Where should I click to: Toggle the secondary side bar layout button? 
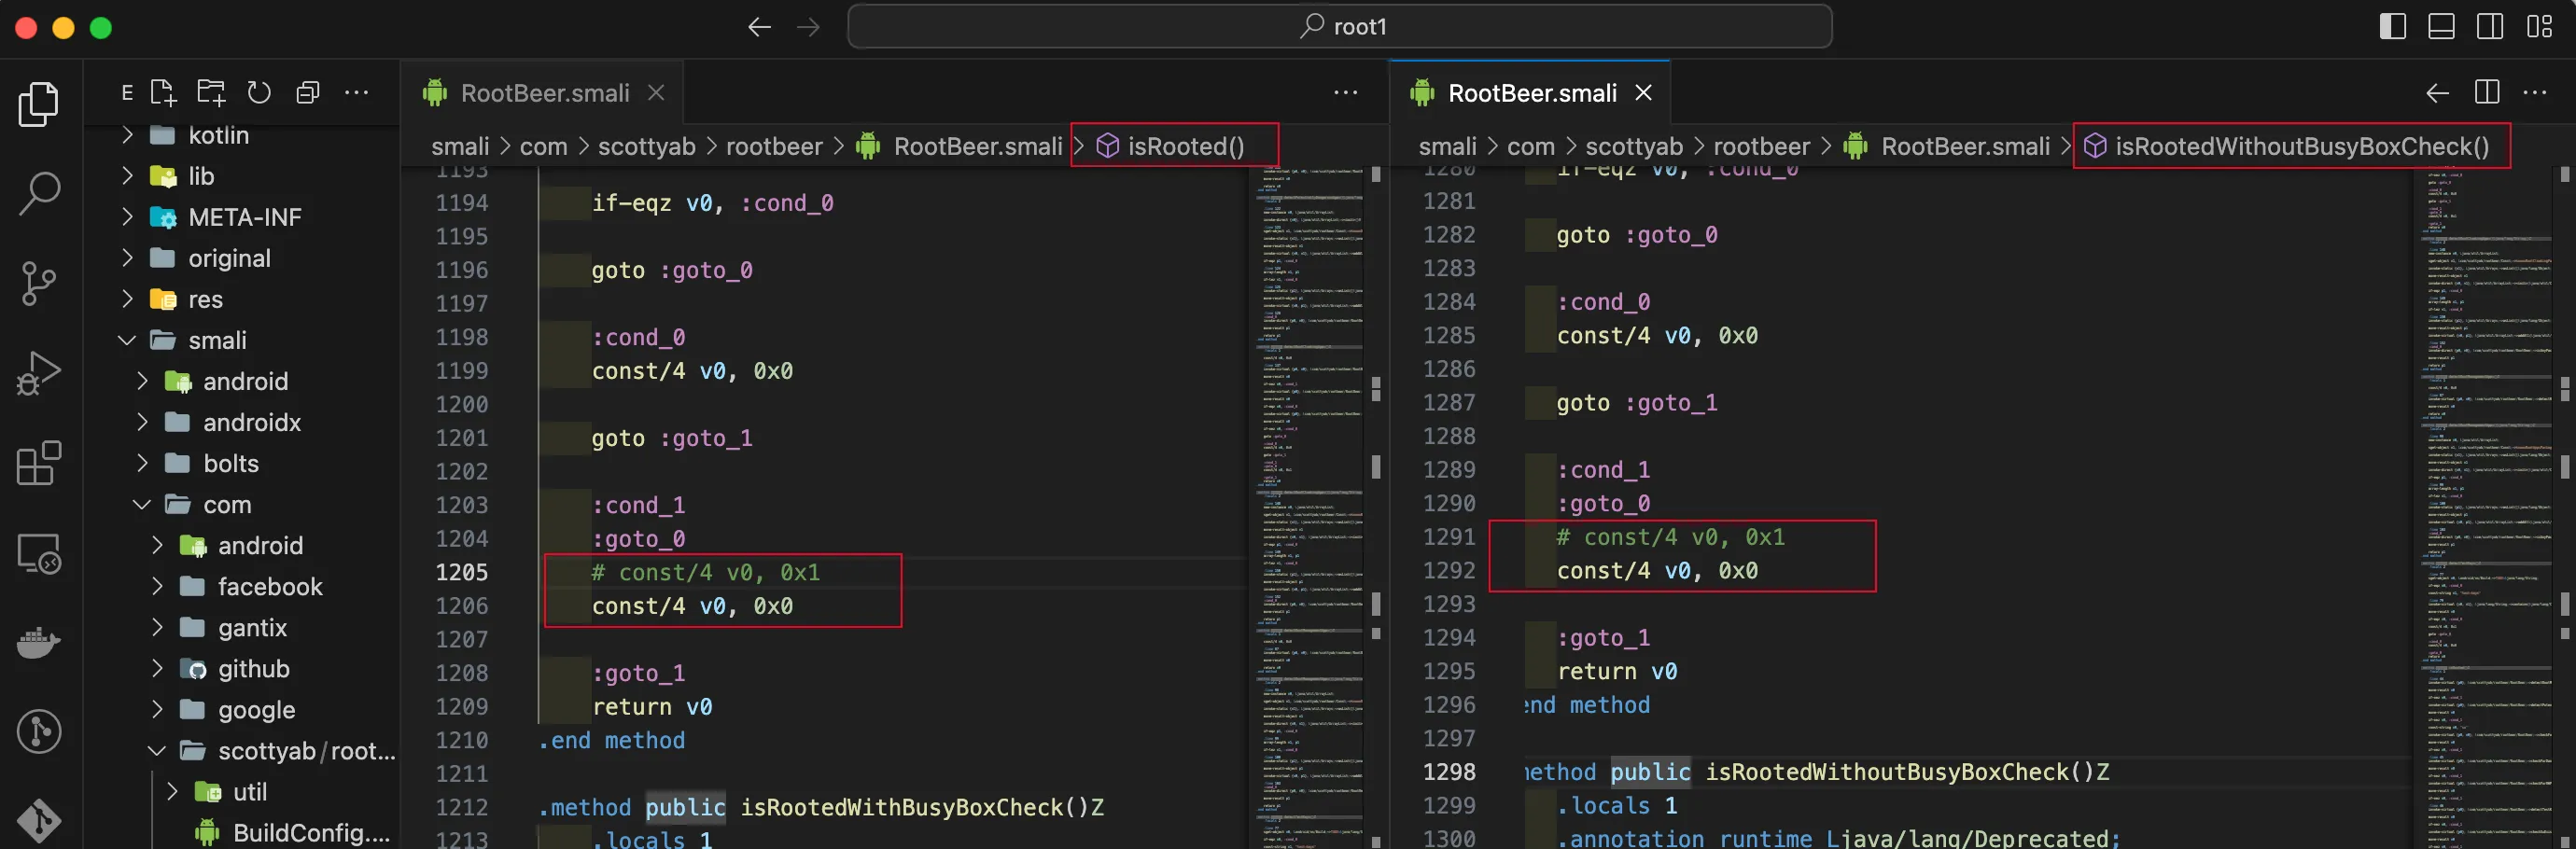[x=2490, y=27]
